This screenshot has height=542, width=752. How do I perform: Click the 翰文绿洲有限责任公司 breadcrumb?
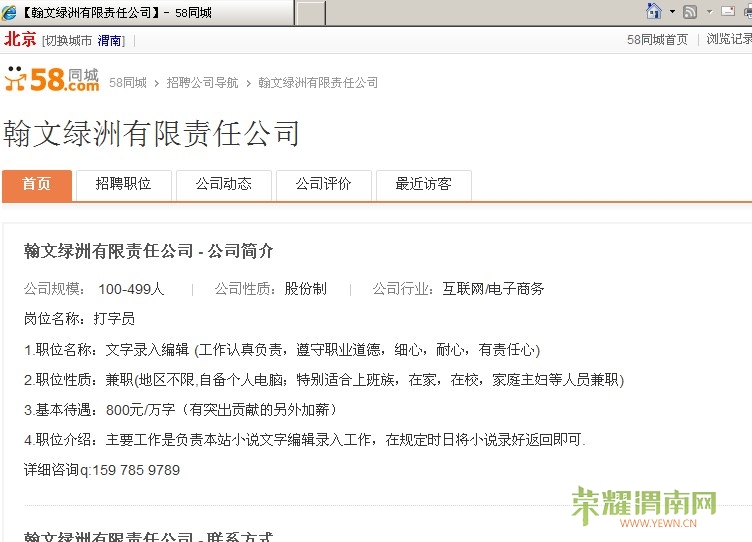click(x=318, y=83)
